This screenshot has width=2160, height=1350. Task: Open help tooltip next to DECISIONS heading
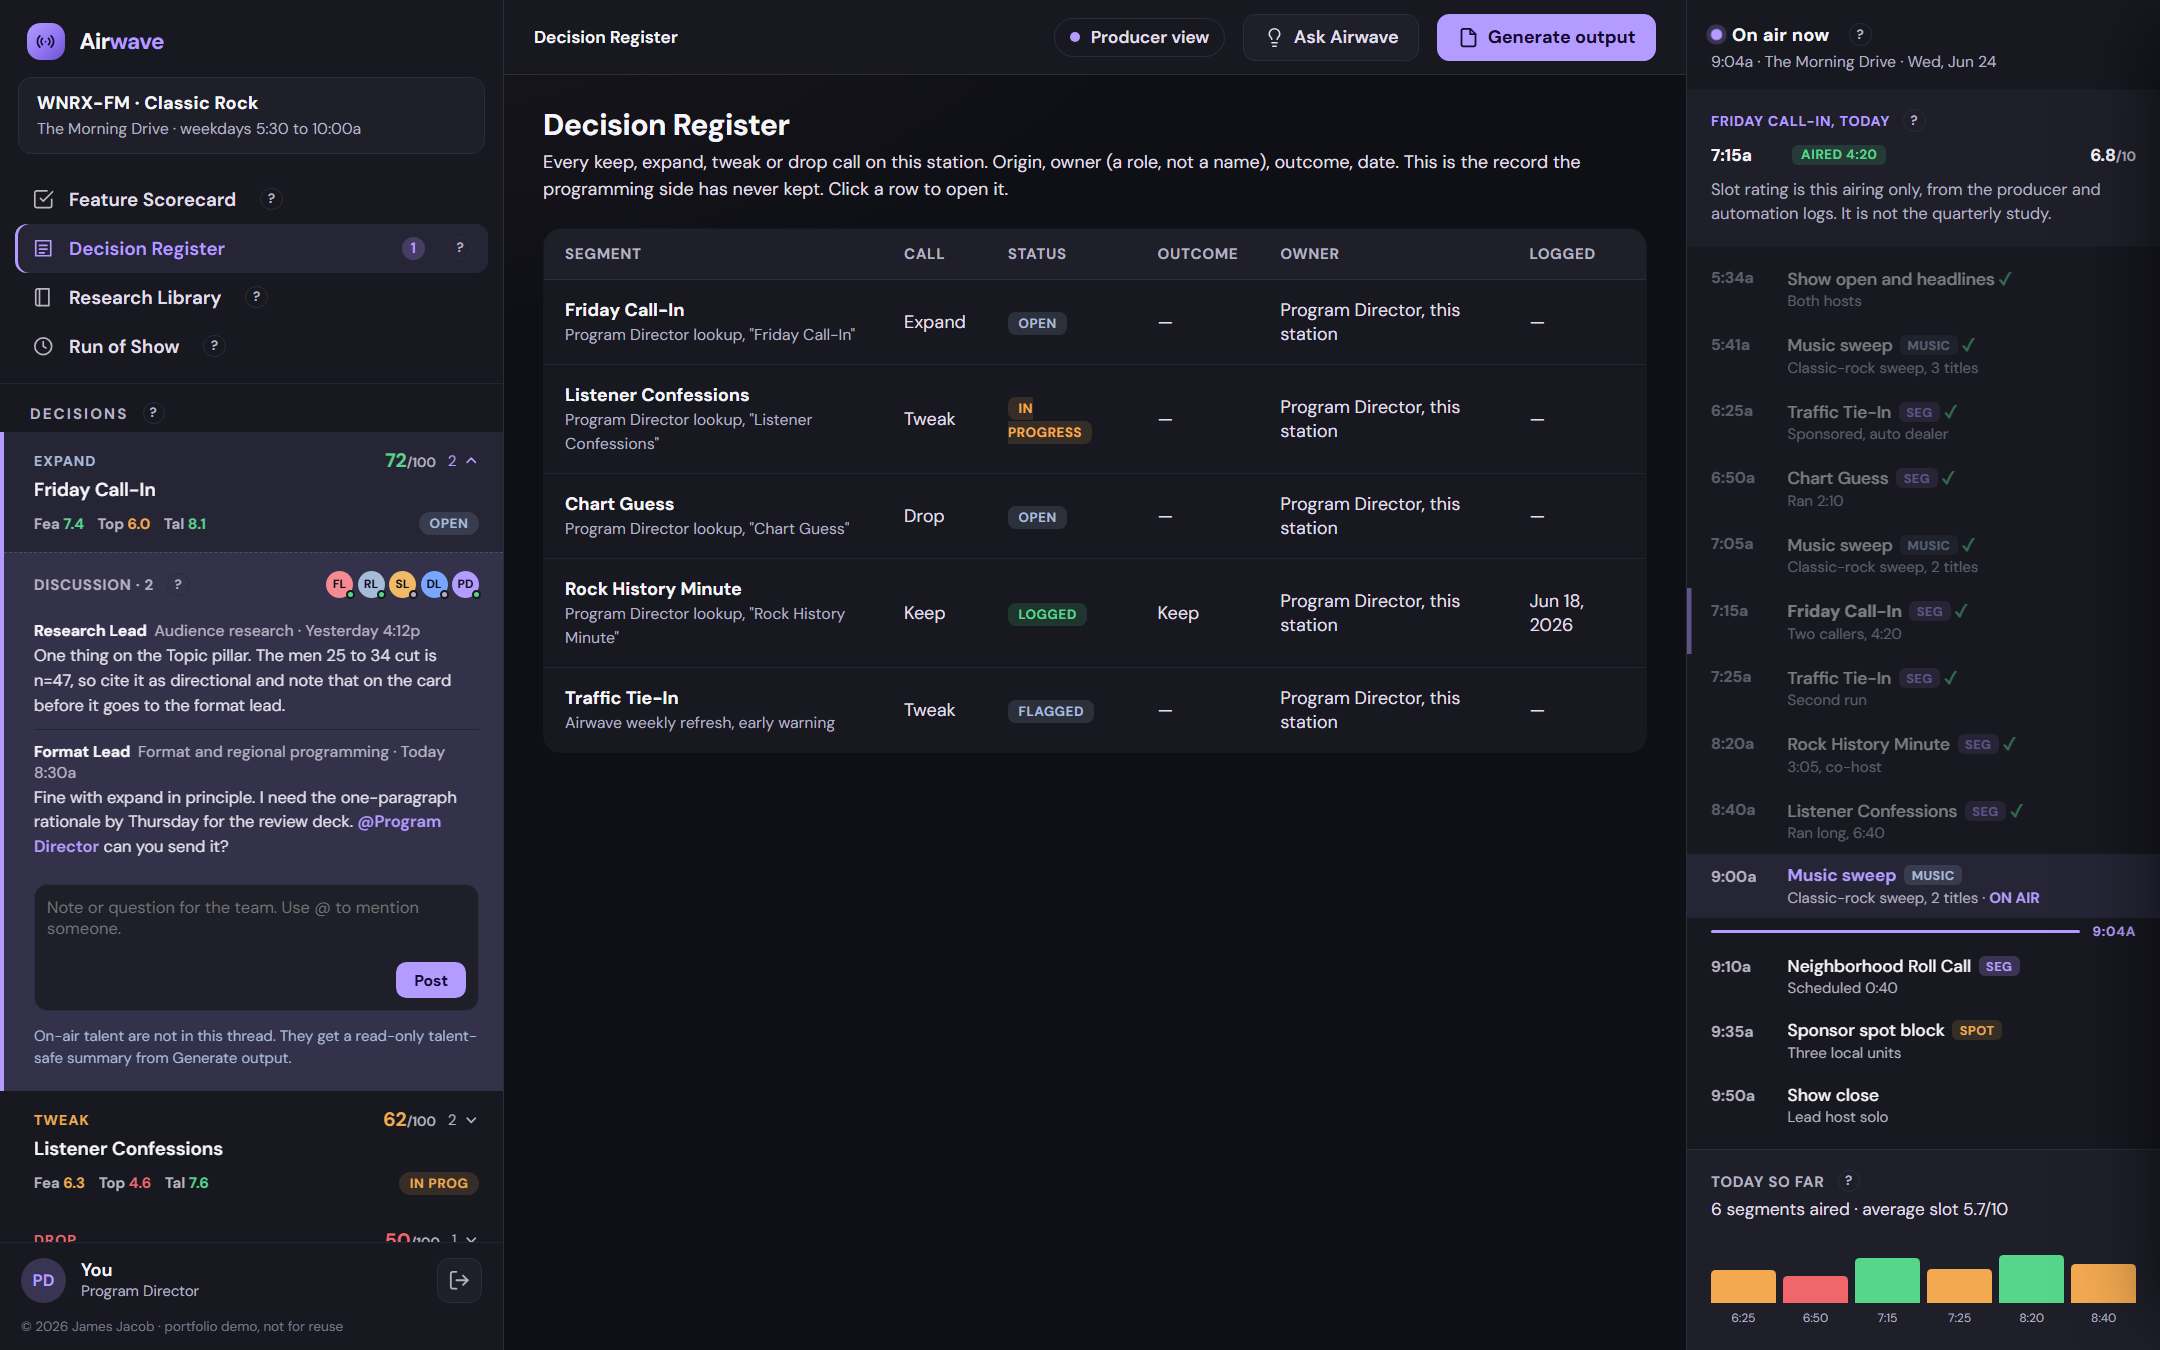tap(153, 413)
